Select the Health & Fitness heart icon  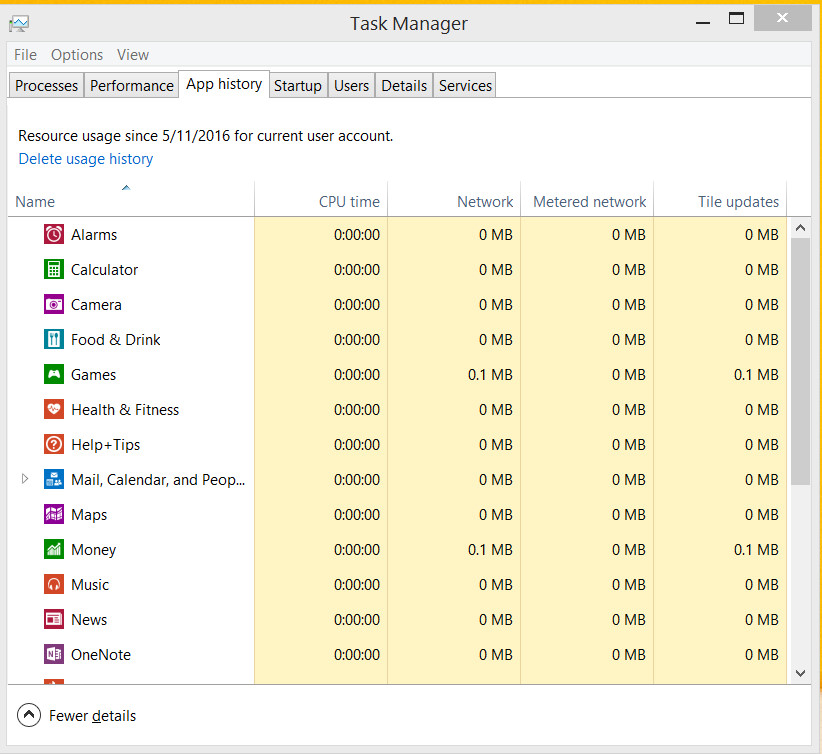pos(54,410)
